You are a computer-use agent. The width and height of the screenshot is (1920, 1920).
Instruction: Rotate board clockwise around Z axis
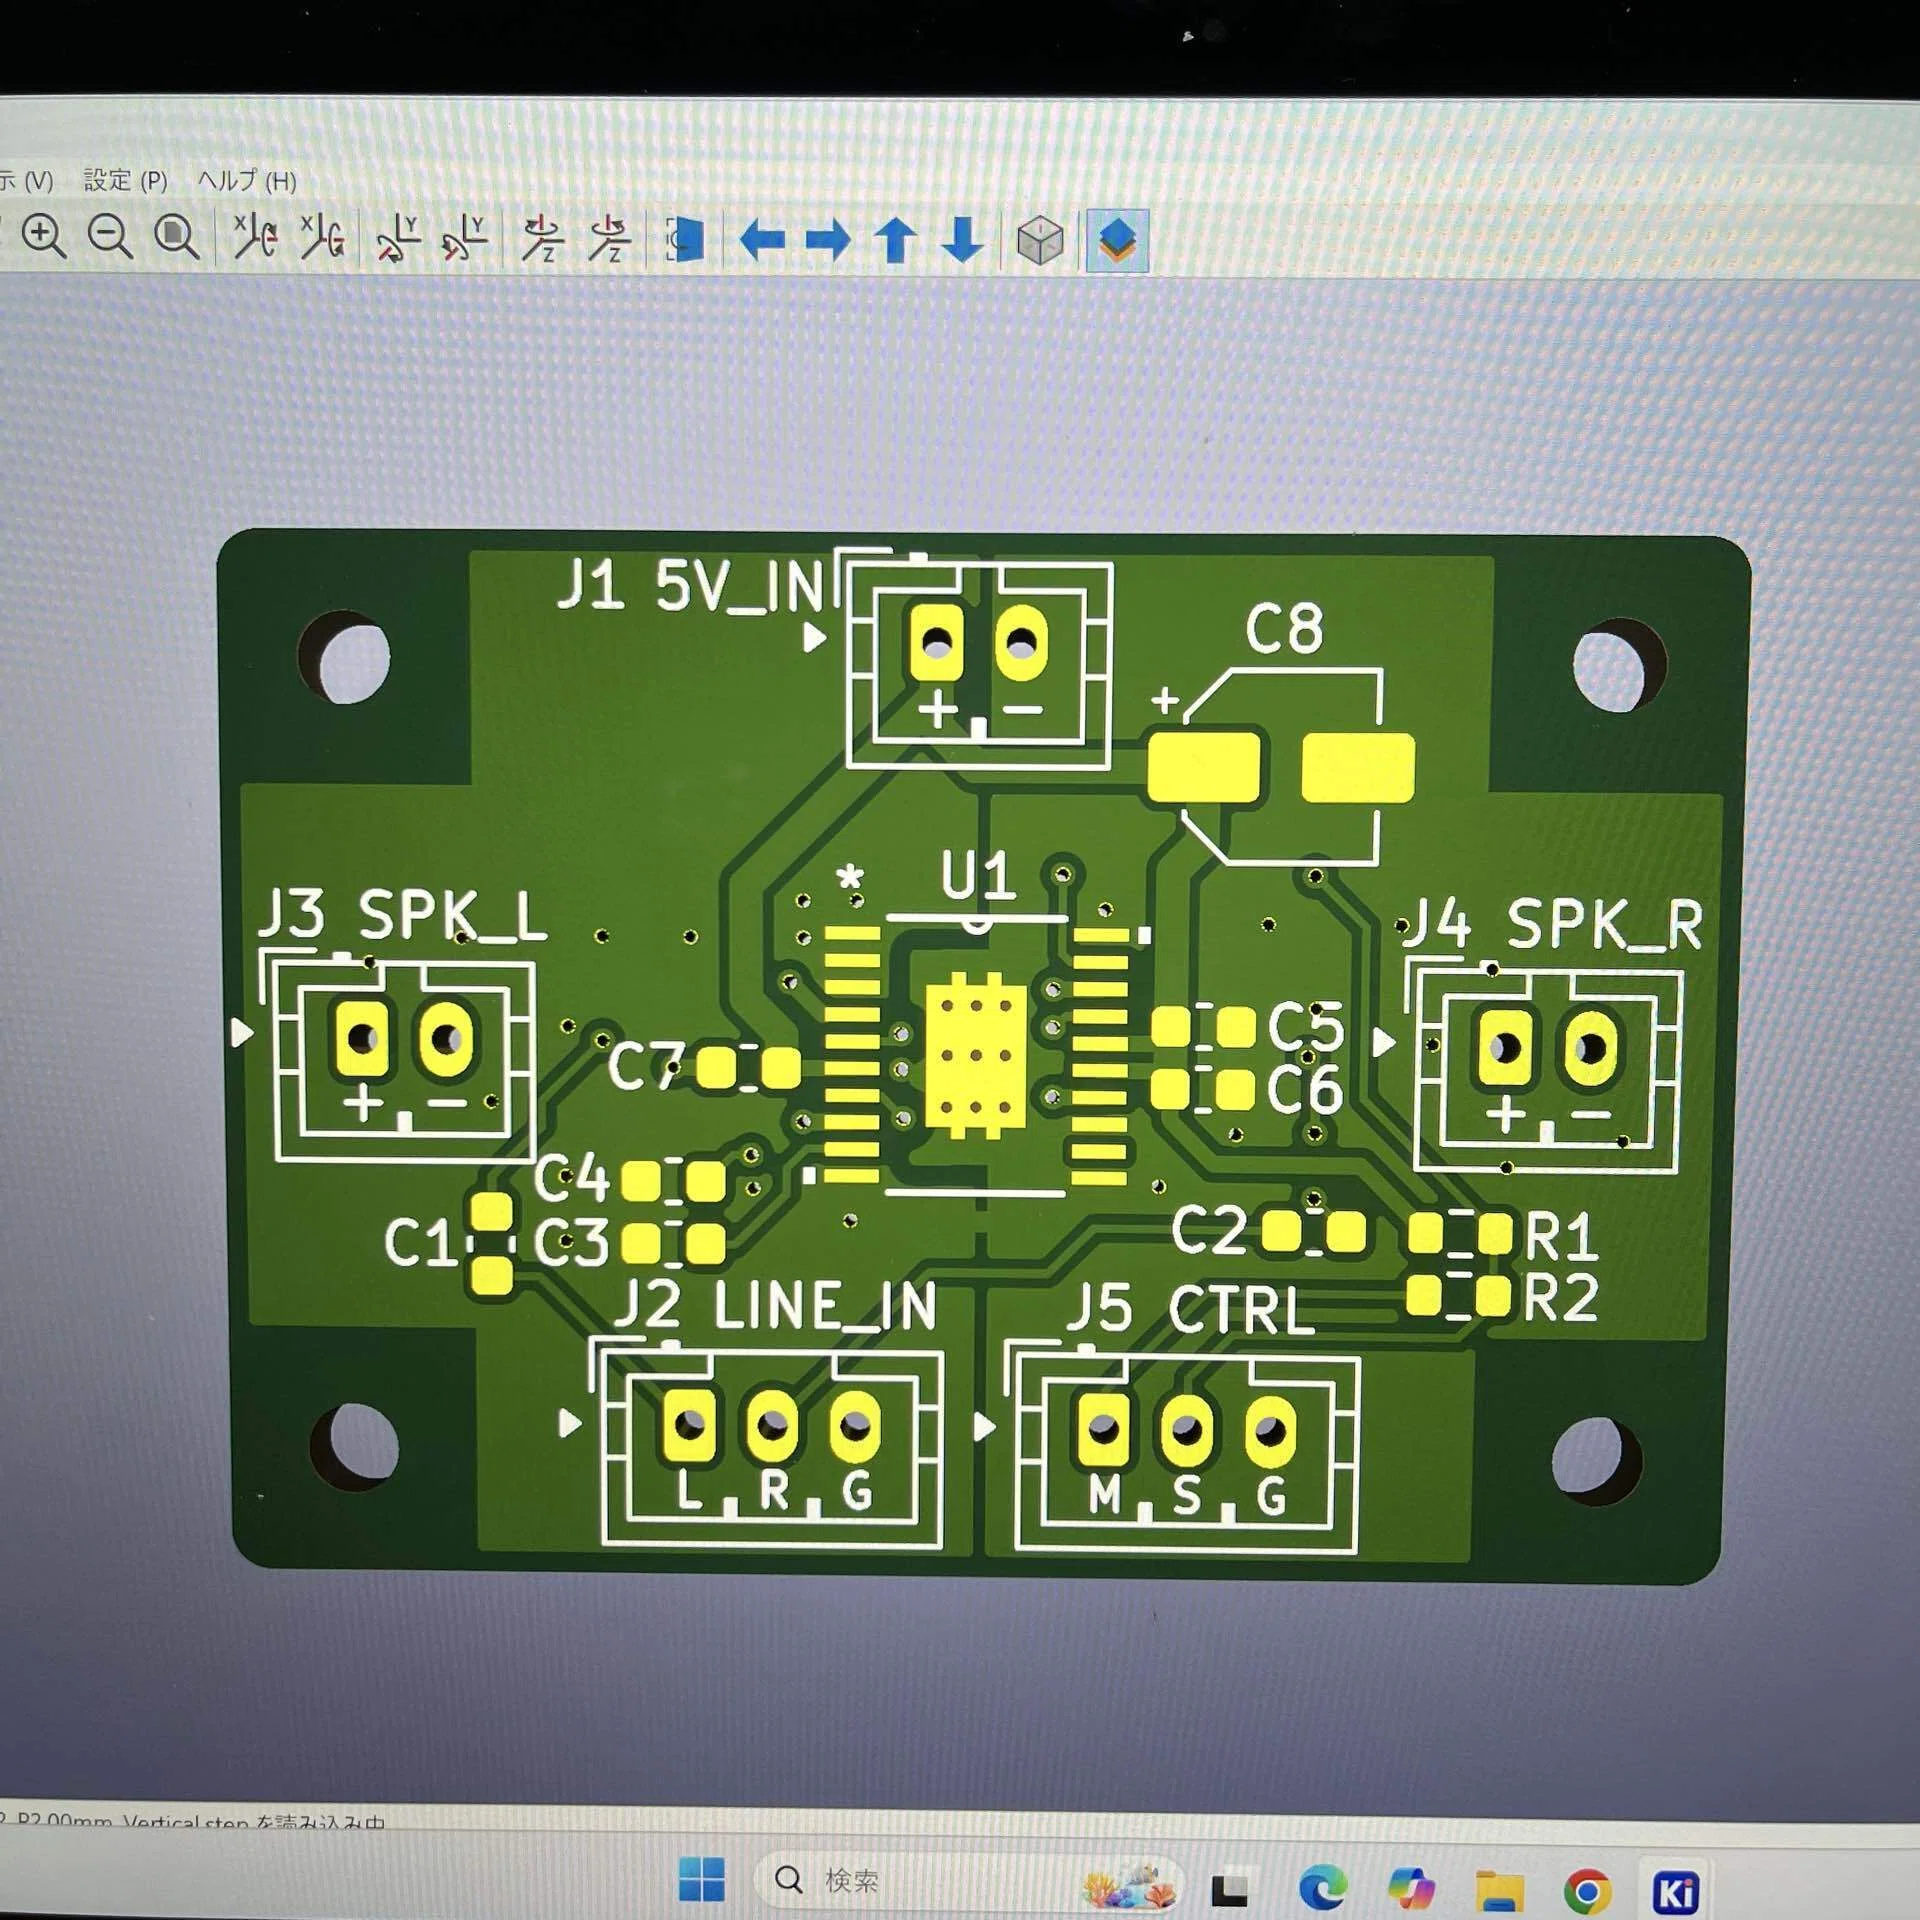coord(543,239)
